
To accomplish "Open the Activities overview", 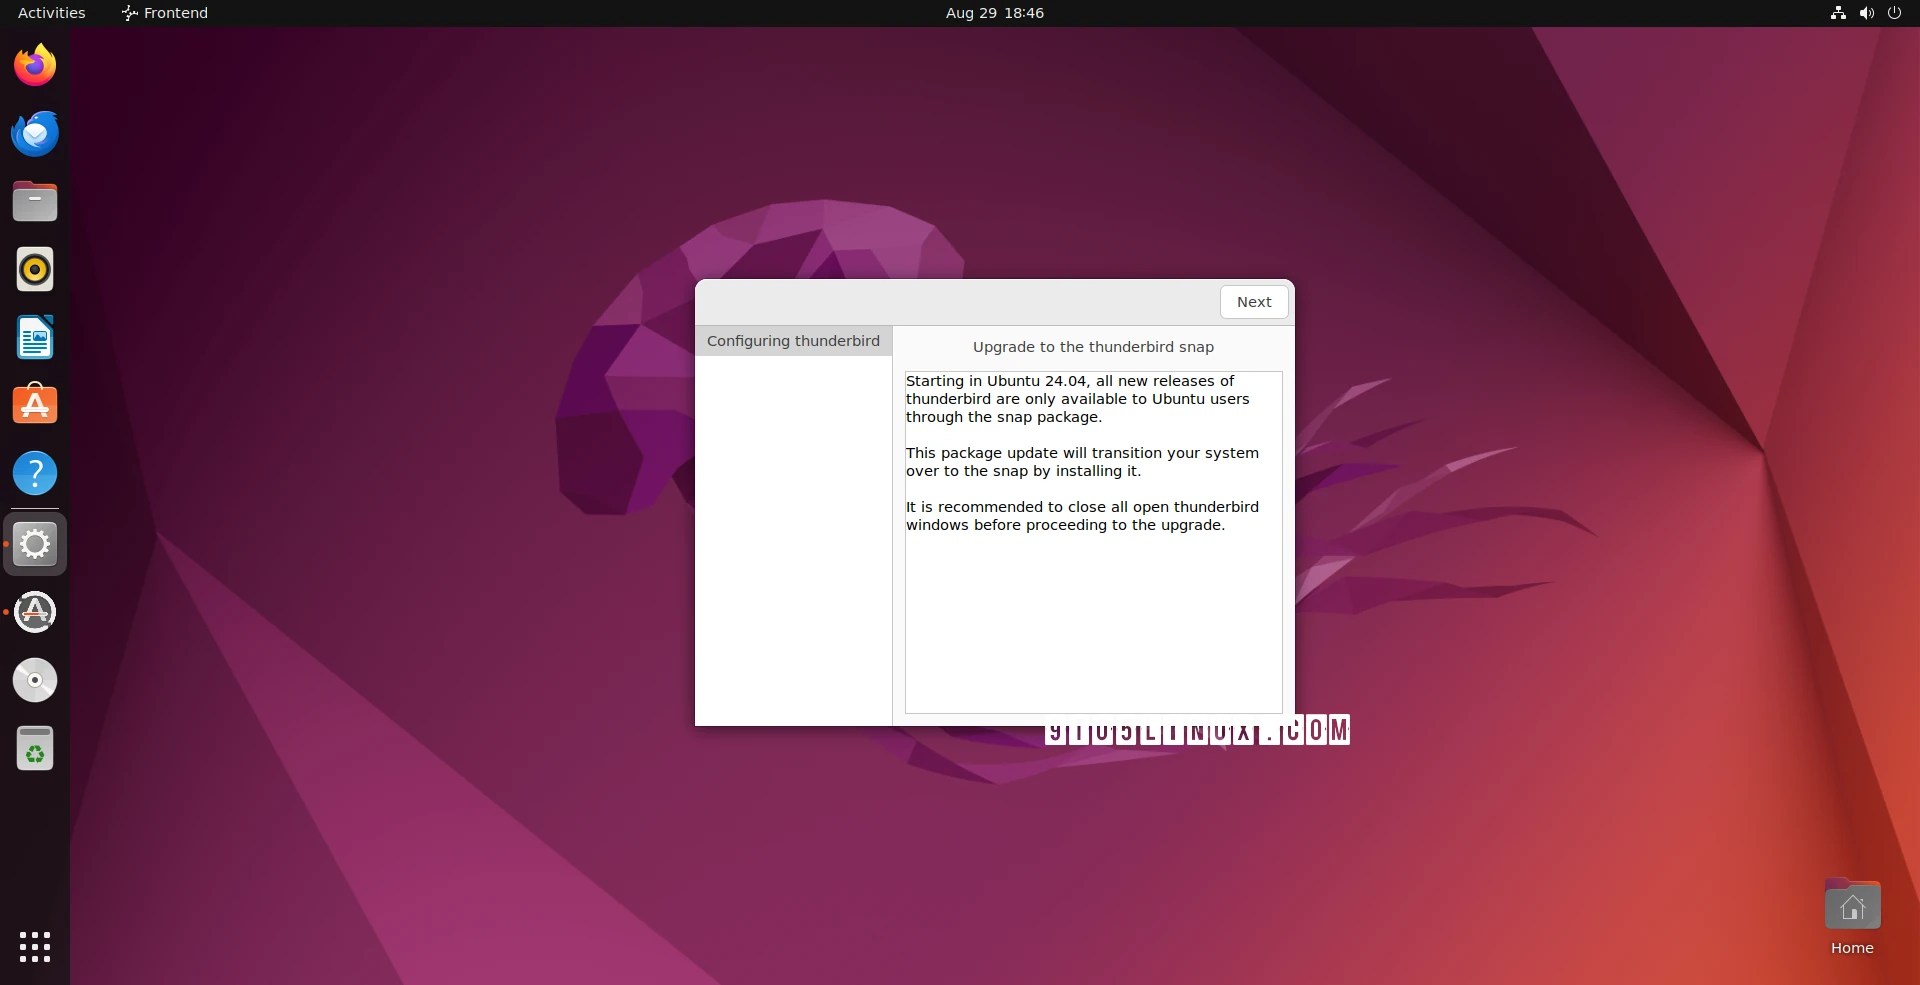I will point(52,13).
